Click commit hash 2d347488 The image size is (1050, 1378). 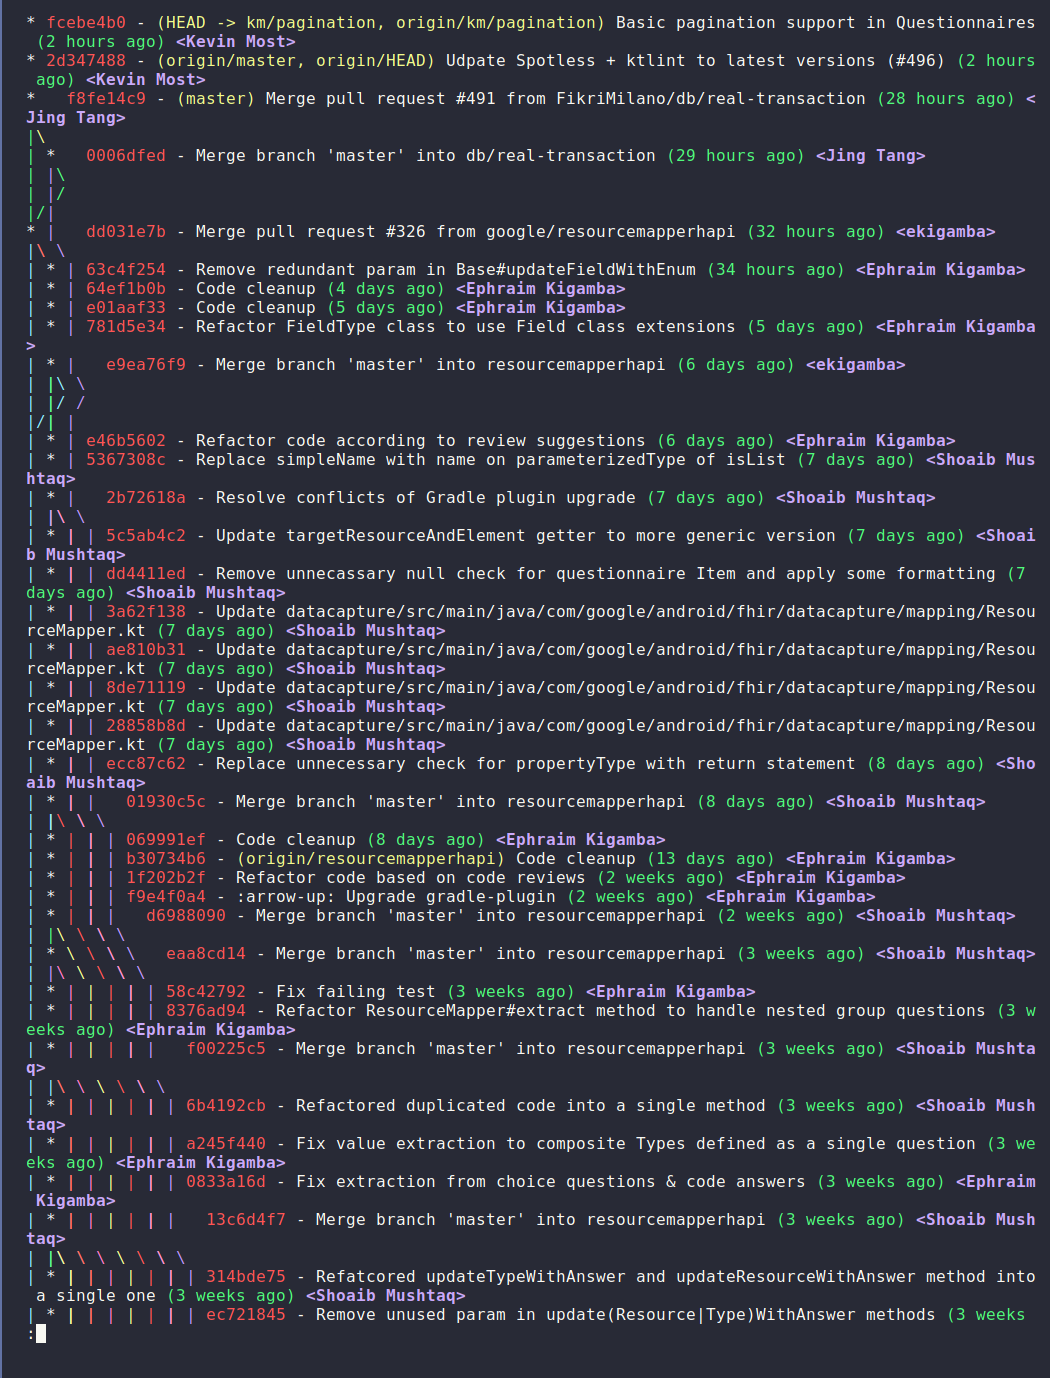point(86,60)
